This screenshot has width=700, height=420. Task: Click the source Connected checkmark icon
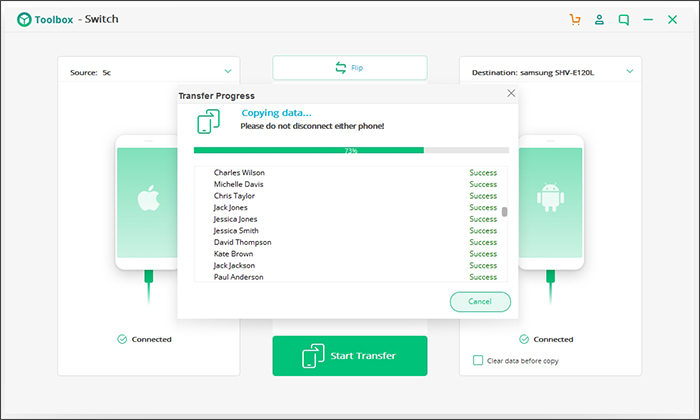(x=122, y=339)
